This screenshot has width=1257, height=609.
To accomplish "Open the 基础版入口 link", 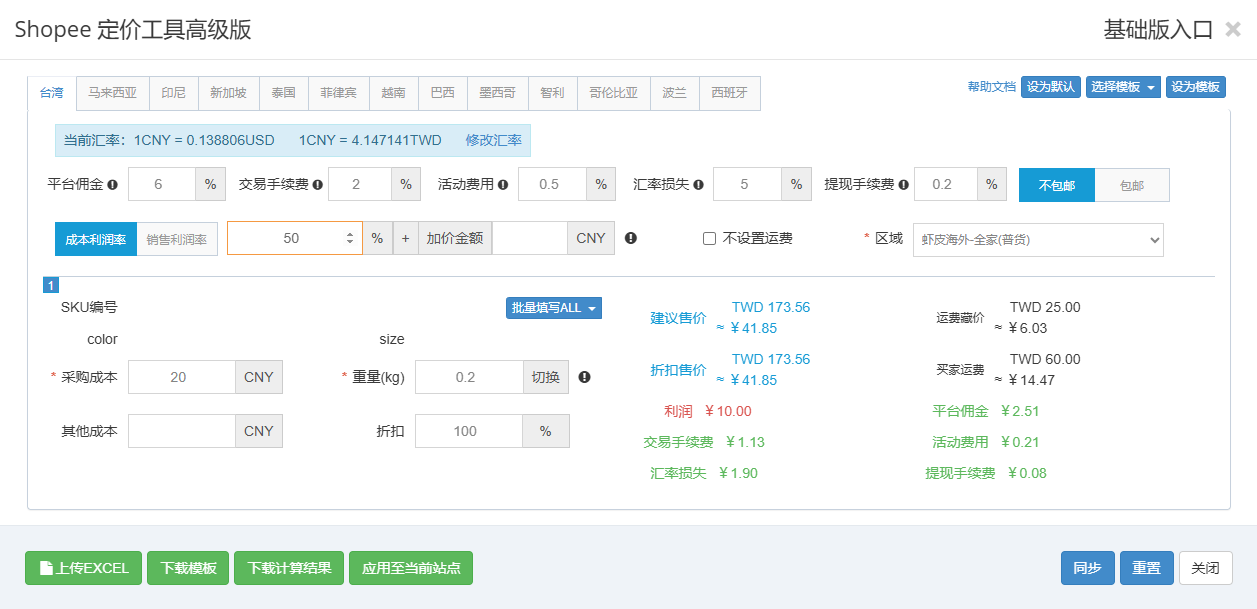I will click(x=1158, y=30).
